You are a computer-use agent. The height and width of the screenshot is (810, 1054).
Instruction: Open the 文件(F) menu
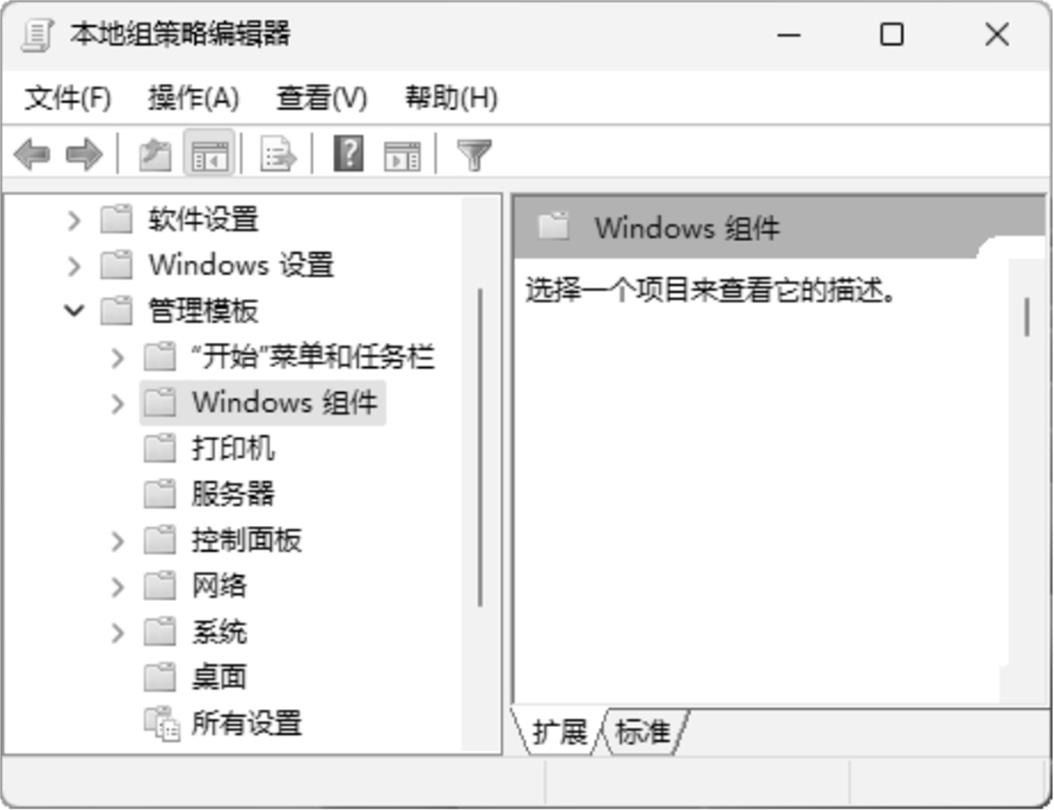(x=68, y=98)
